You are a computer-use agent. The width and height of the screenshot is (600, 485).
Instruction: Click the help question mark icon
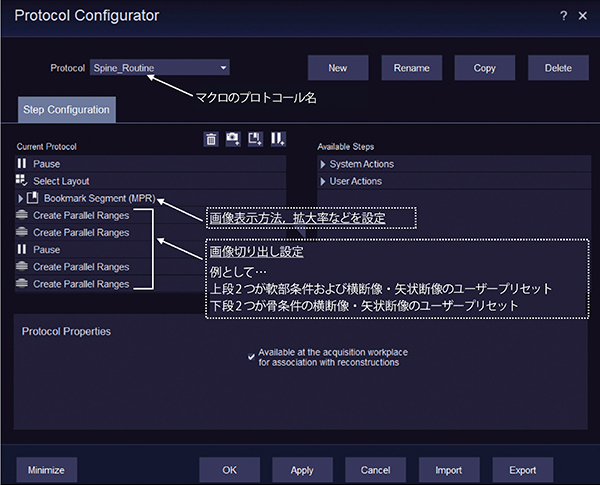[x=563, y=16]
